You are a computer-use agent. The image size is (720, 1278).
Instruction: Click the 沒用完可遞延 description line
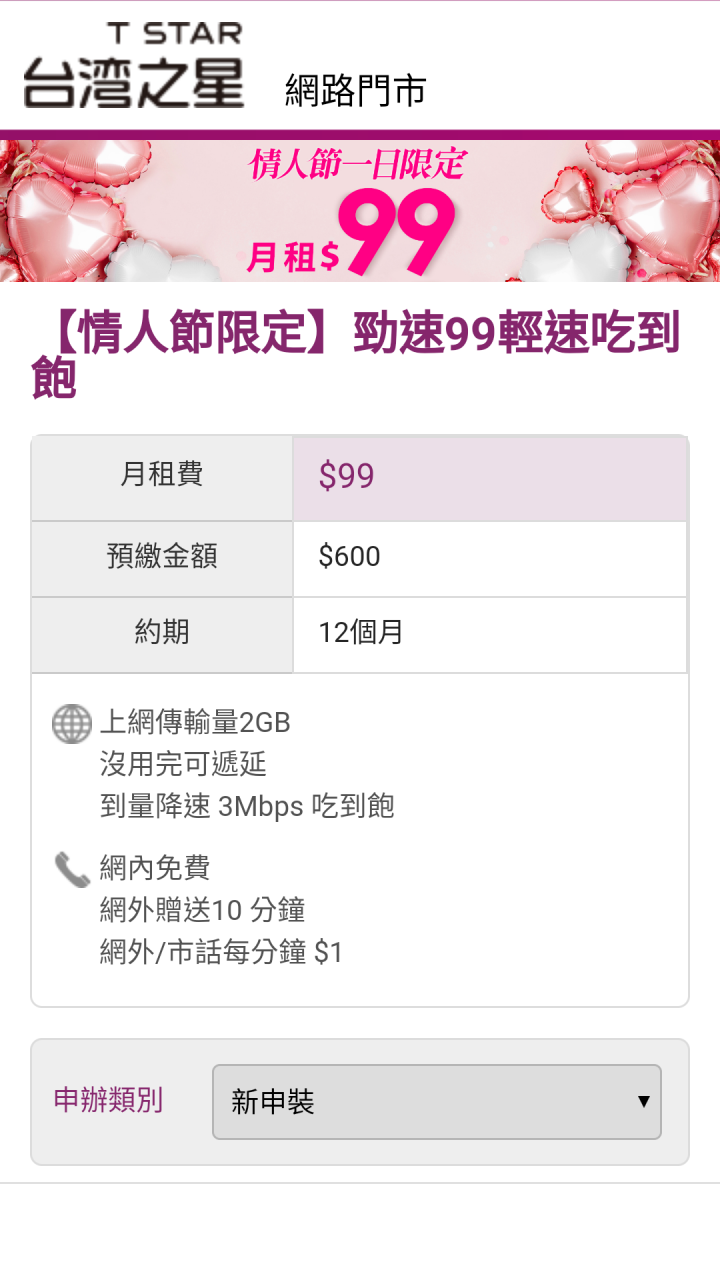[183, 764]
